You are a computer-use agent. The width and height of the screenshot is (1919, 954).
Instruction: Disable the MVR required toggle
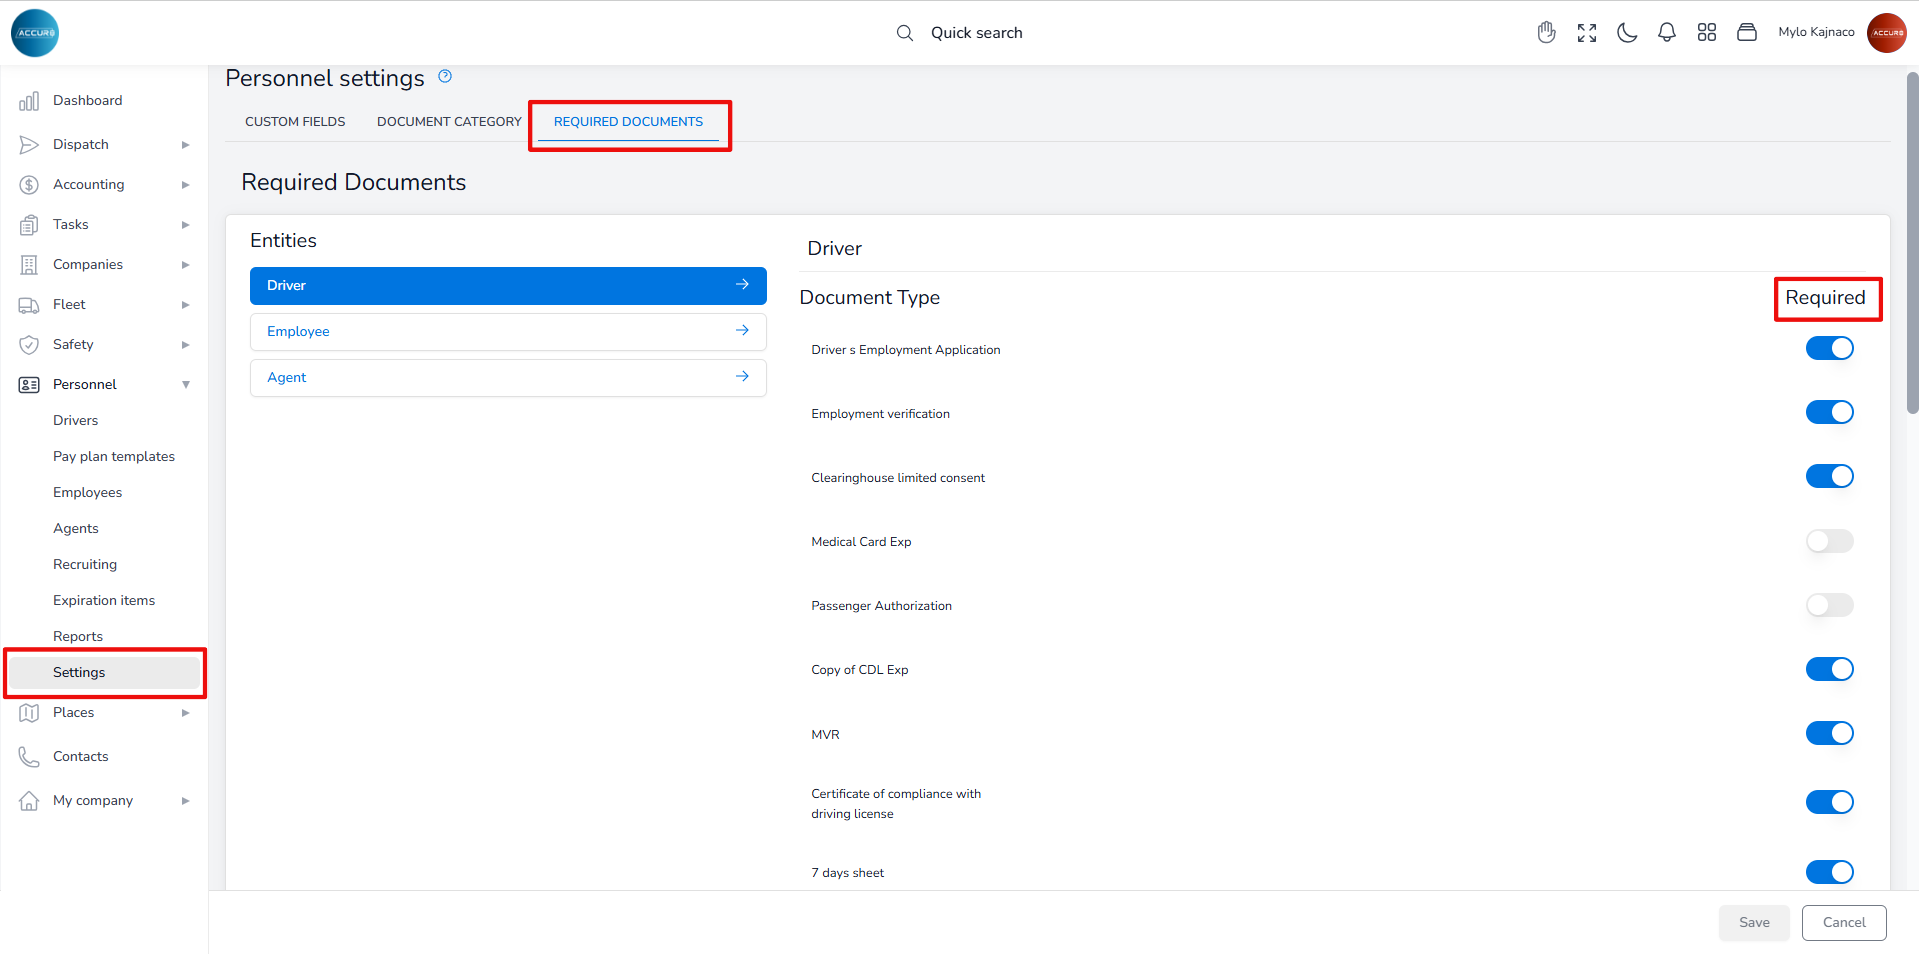click(x=1829, y=733)
